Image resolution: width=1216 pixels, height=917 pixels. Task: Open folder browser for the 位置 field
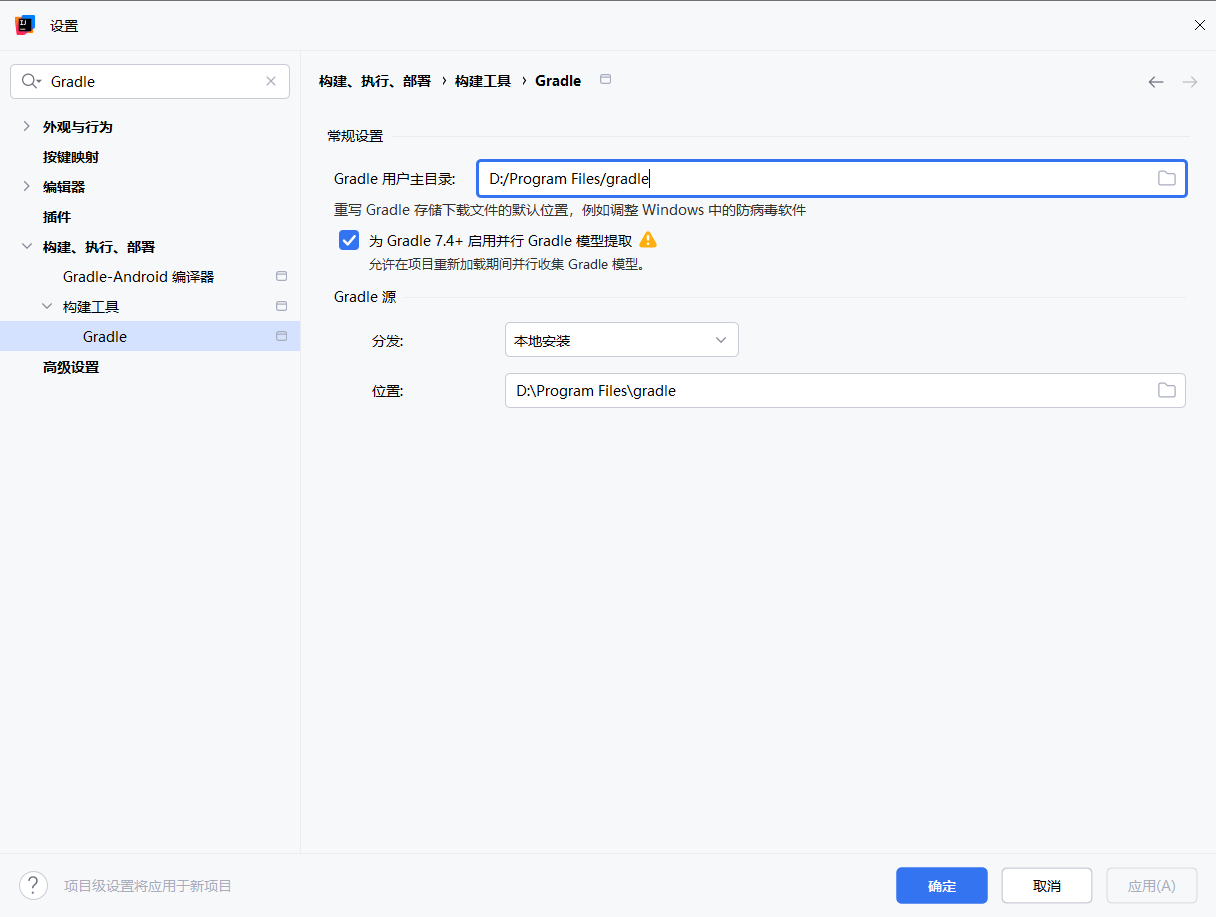tap(1166, 390)
